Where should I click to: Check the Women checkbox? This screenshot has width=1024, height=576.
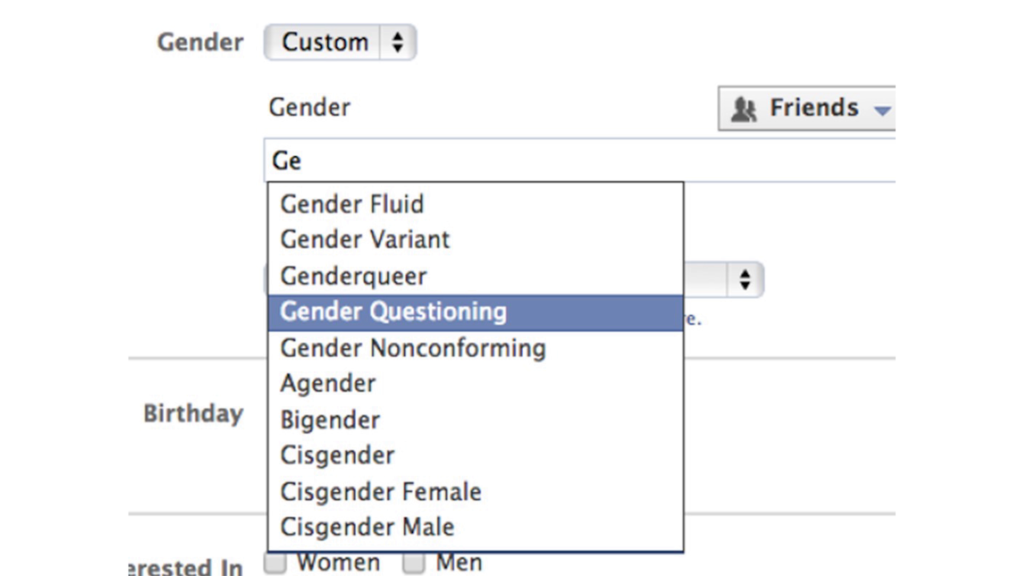276,562
